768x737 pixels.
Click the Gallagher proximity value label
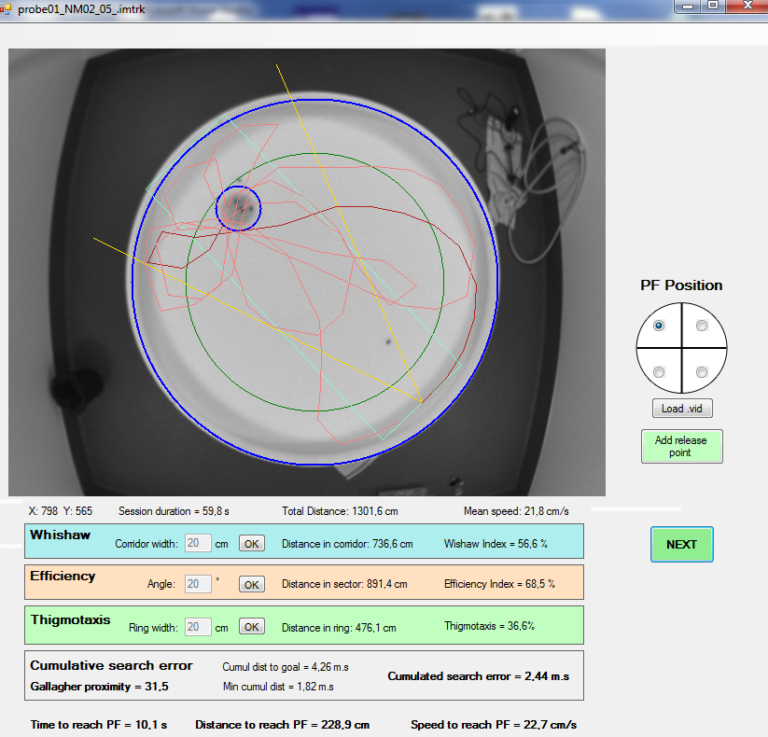tap(100, 687)
